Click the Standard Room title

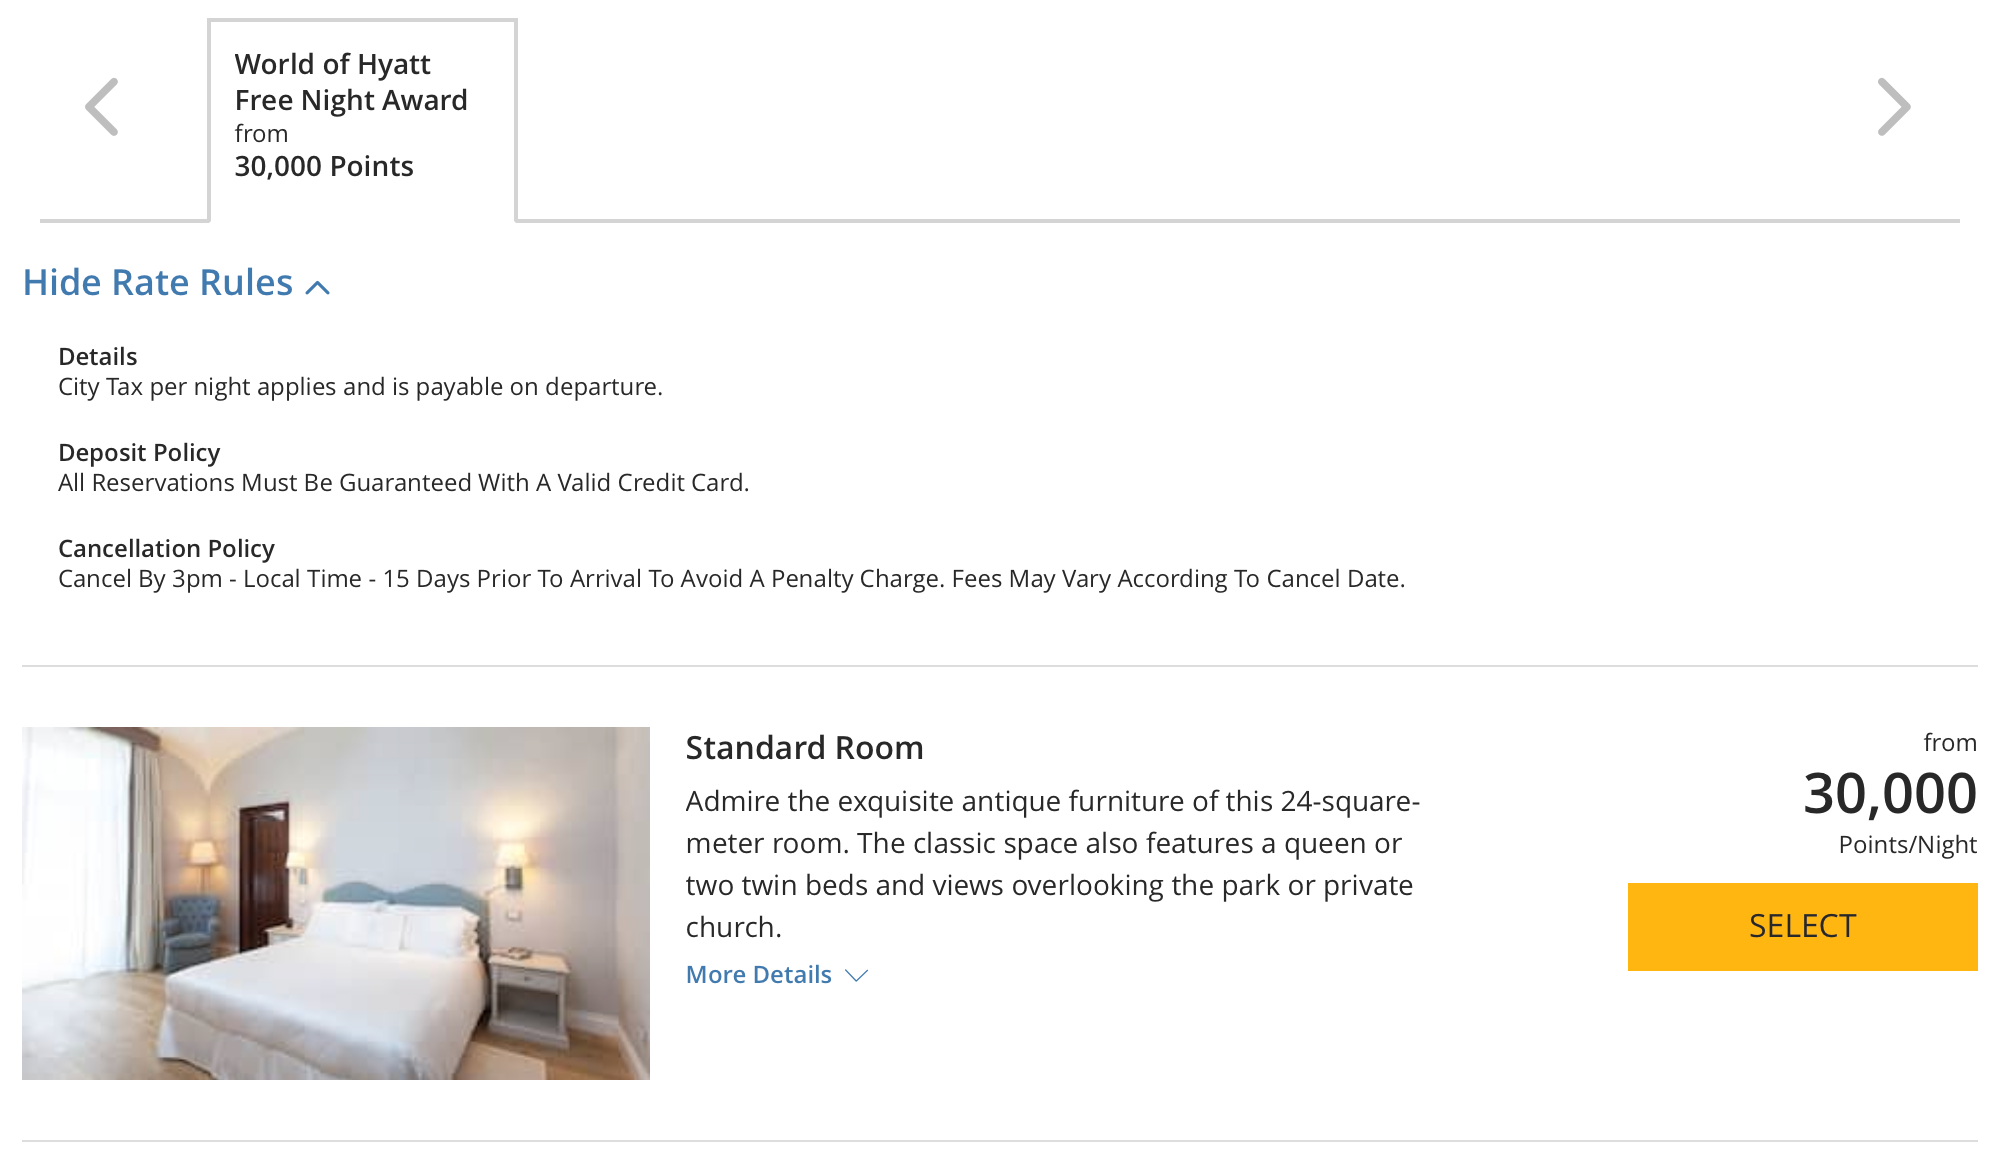(804, 747)
